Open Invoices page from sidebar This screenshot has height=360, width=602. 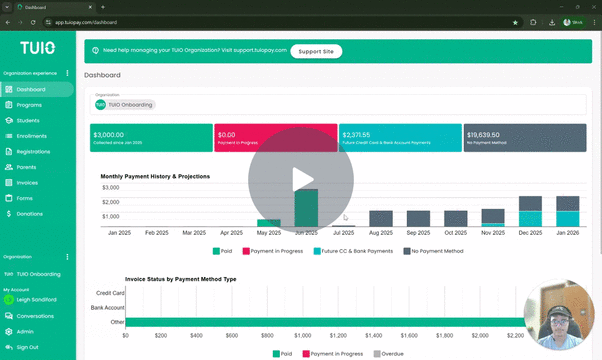[27, 183]
